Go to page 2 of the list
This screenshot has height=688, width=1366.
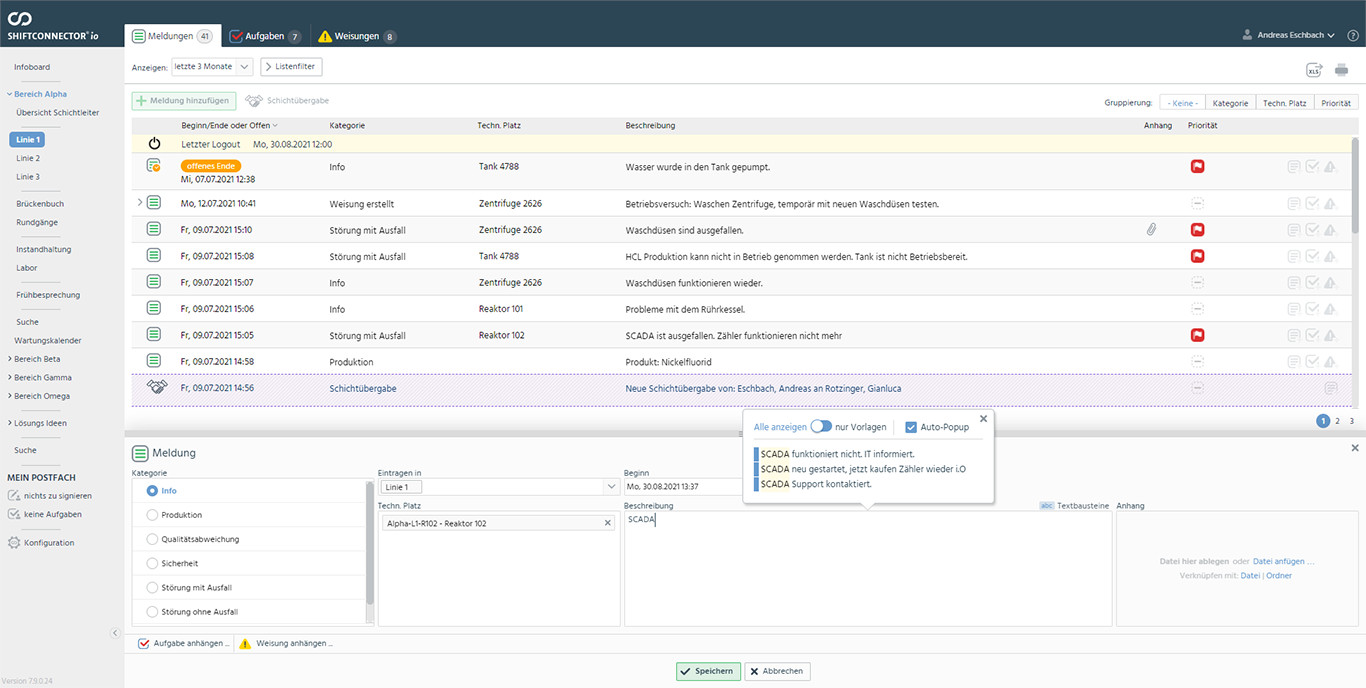point(1338,421)
